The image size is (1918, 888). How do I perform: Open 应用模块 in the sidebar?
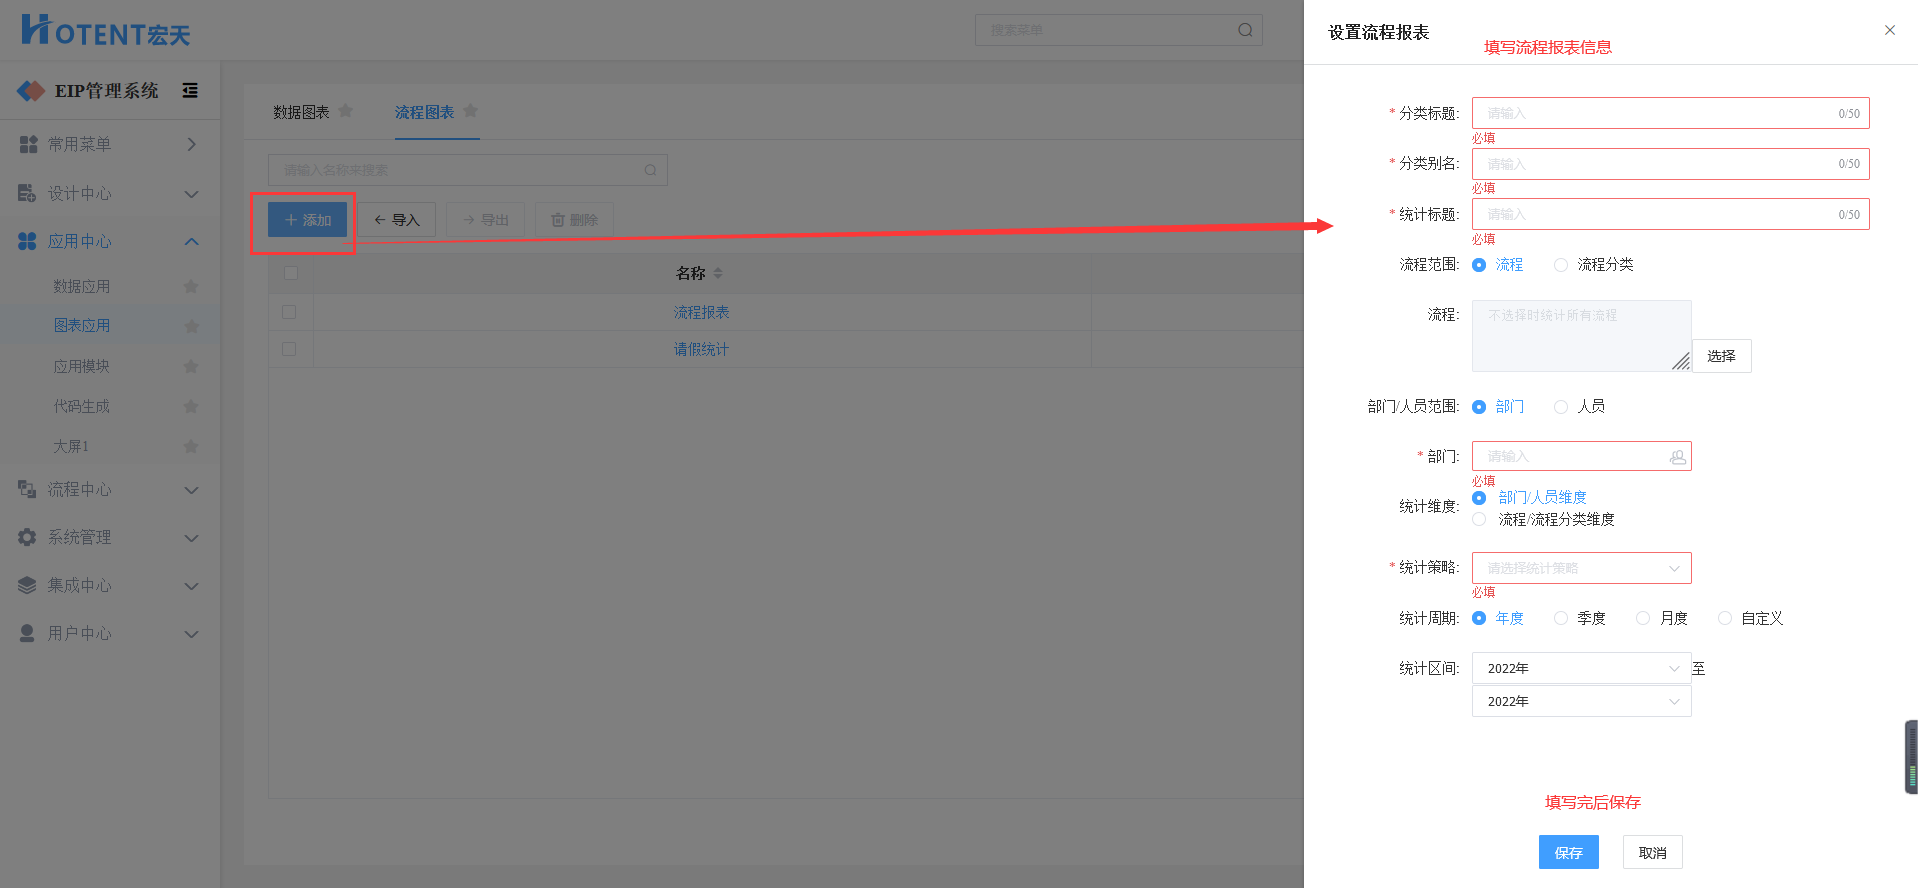click(82, 367)
